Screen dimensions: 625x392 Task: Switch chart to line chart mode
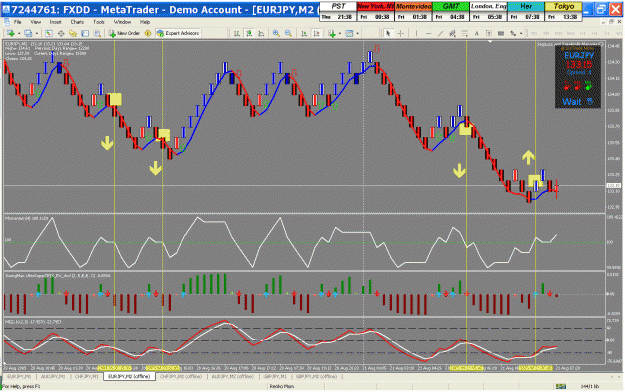pyautogui.click(x=261, y=33)
